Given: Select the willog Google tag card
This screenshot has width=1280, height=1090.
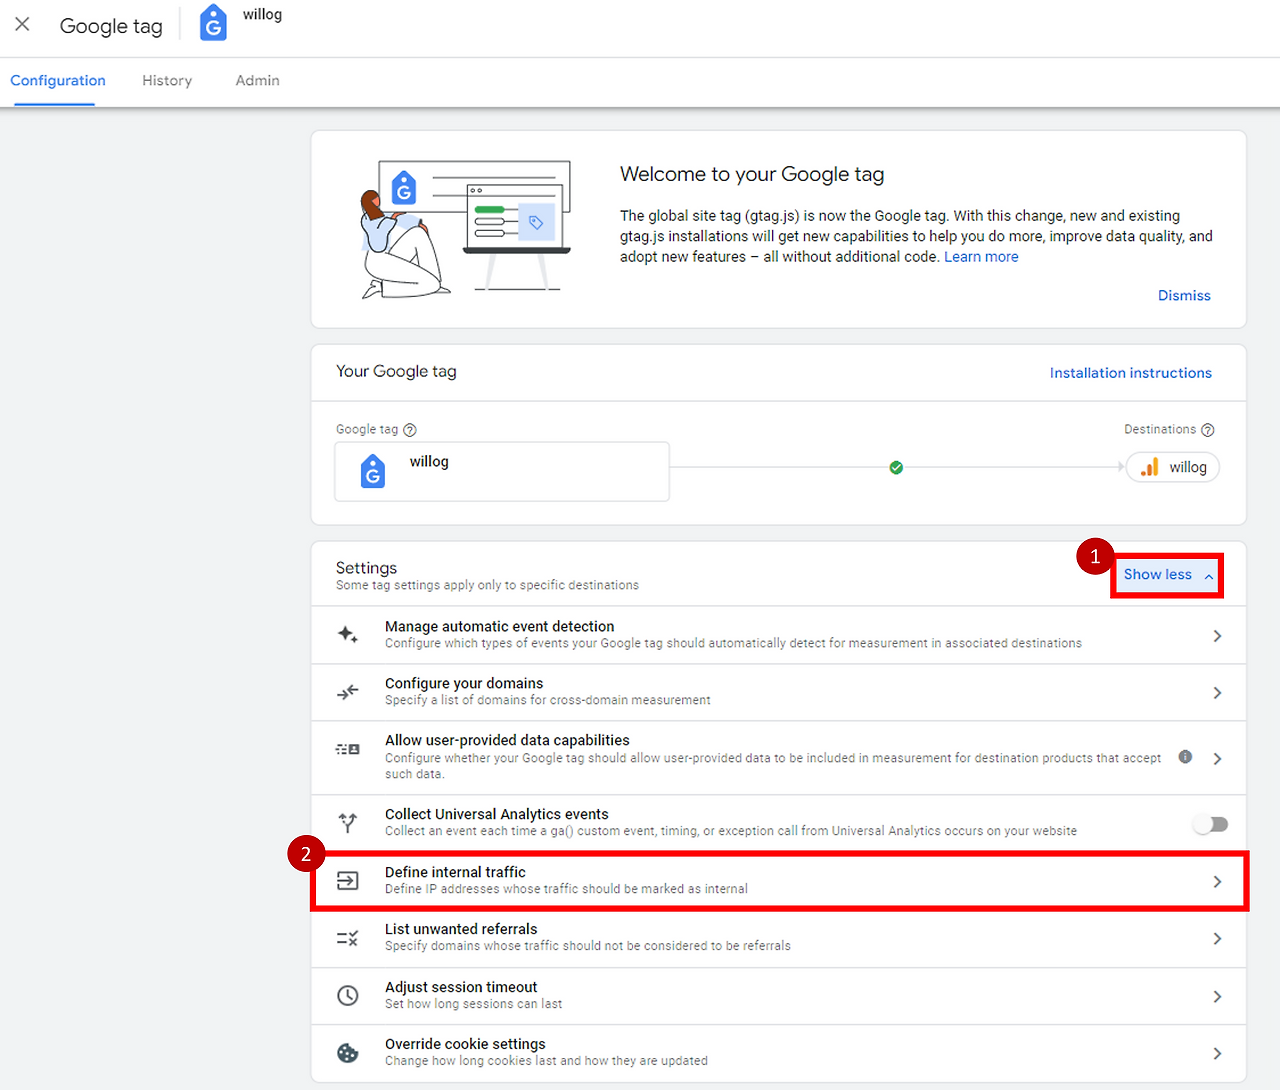Looking at the screenshot, I should 502,471.
